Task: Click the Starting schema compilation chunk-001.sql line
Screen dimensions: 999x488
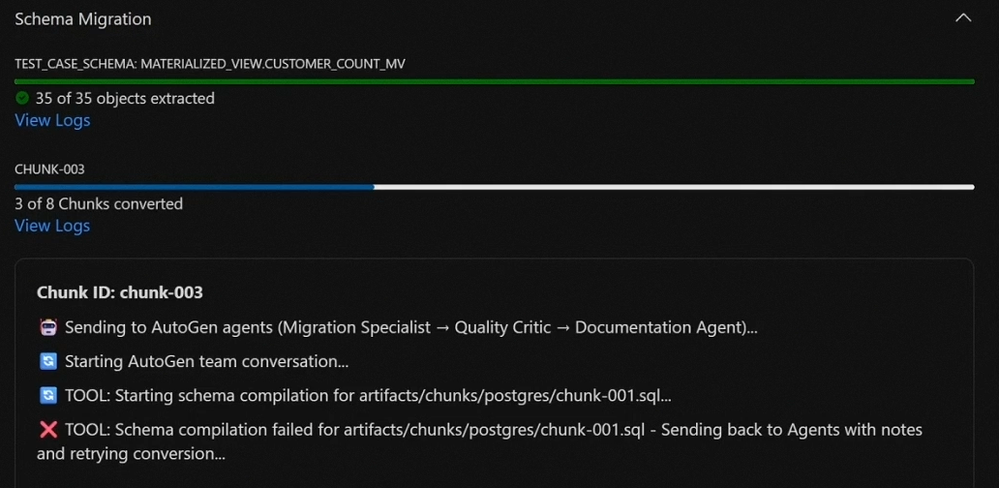Action: tap(368, 396)
